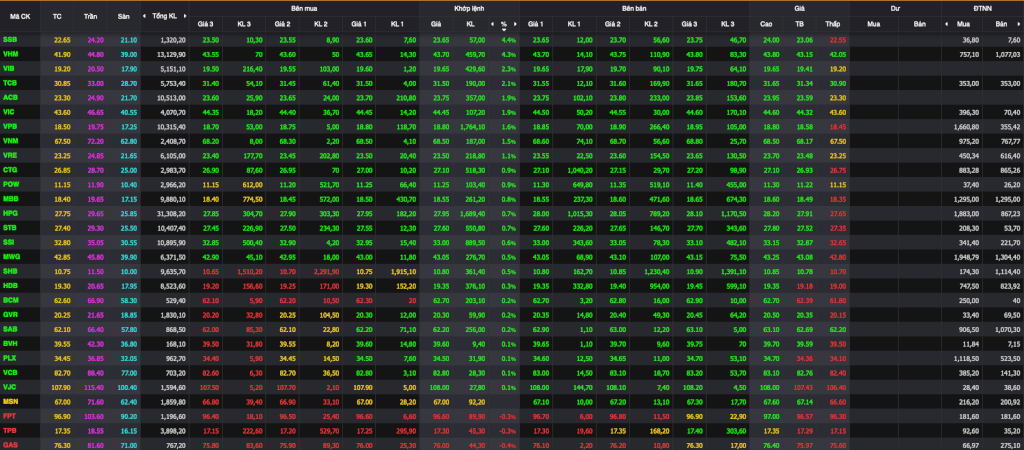The width and height of the screenshot is (1024, 450).
Task: Open the SSI stock ticker
Action: [9, 242]
